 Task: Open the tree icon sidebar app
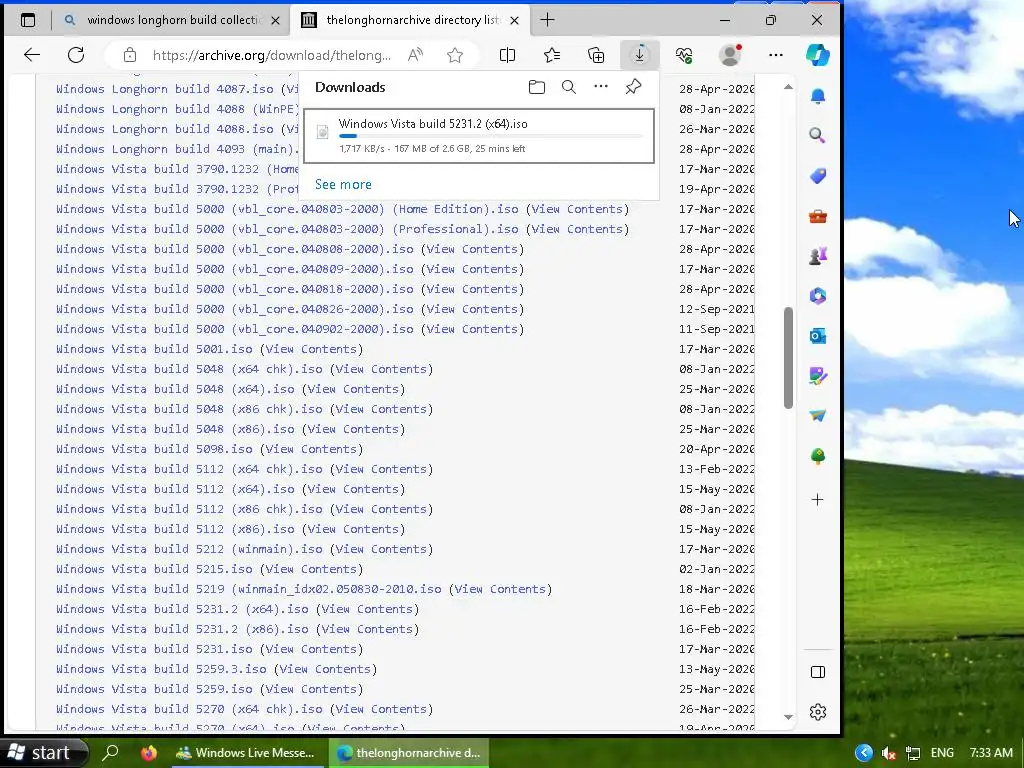pos(818,456)
